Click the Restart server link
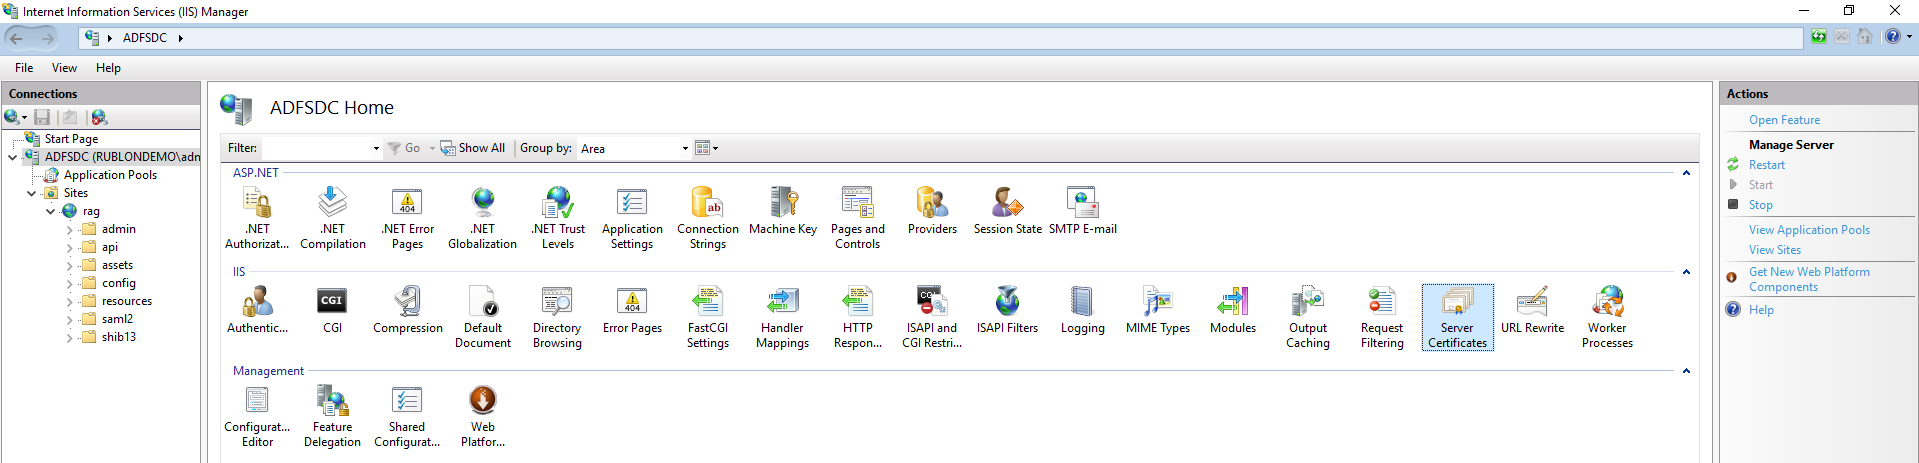The height and width of the screenshot is (463, 1919). click(x=1766, y=165)
